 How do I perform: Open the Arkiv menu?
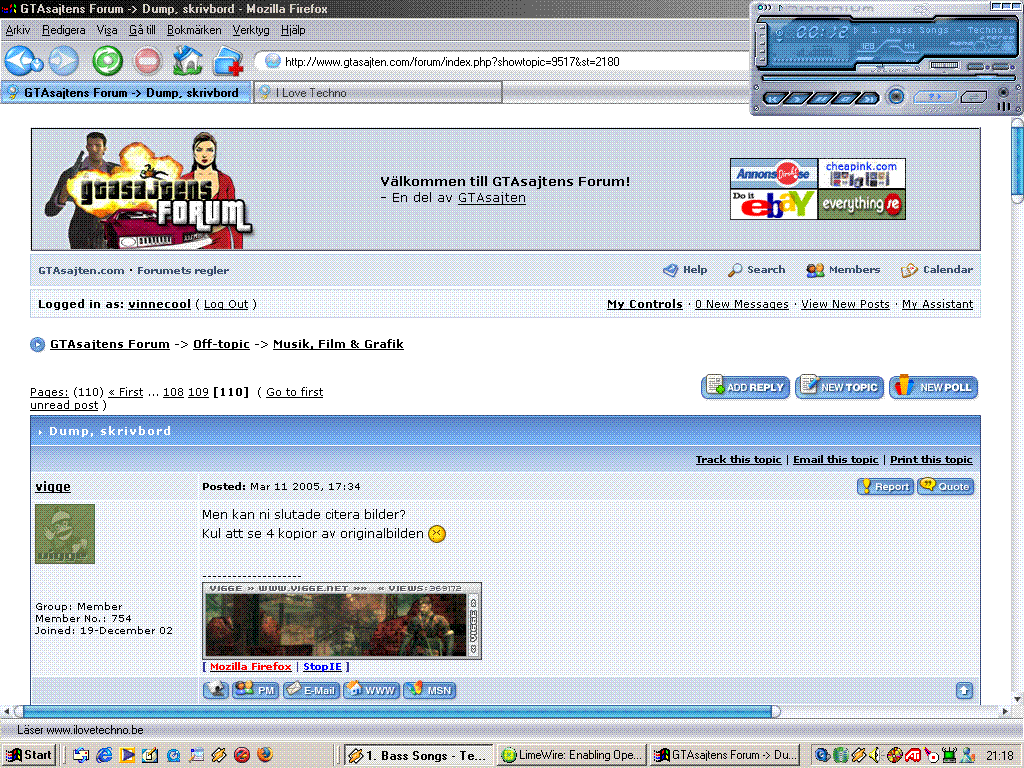pyautogui.click(x=18, y=30)
